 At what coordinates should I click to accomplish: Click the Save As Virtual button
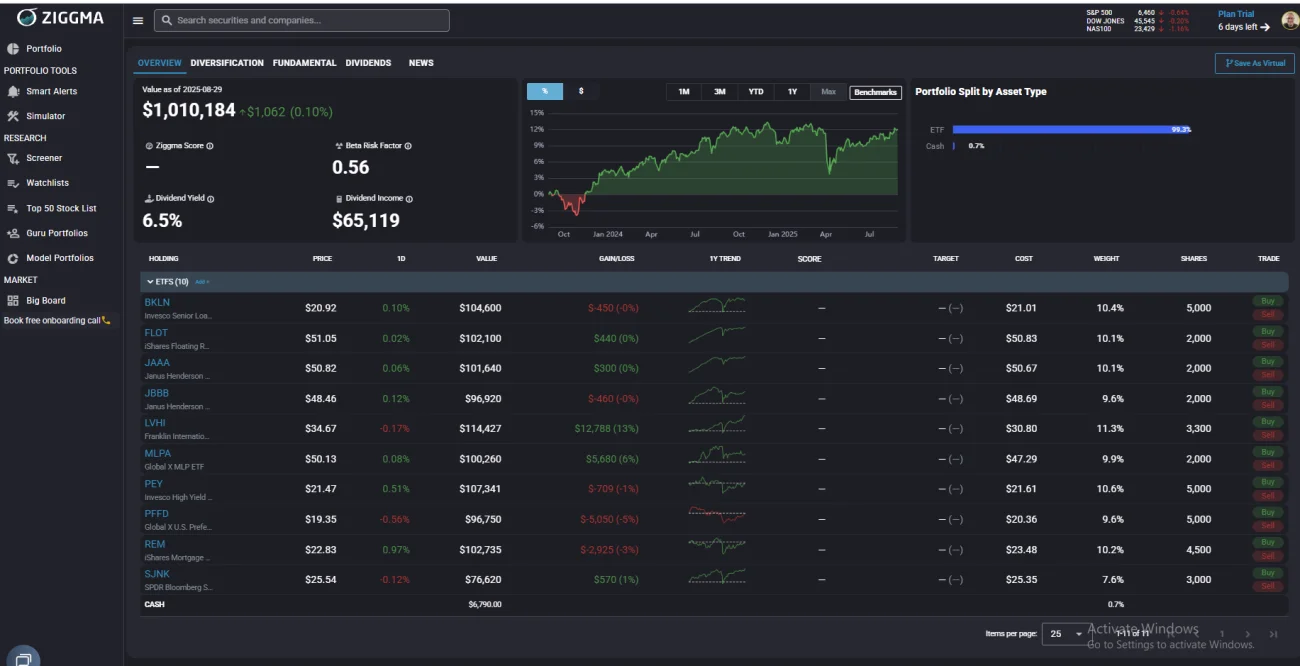coord(1255,63)
